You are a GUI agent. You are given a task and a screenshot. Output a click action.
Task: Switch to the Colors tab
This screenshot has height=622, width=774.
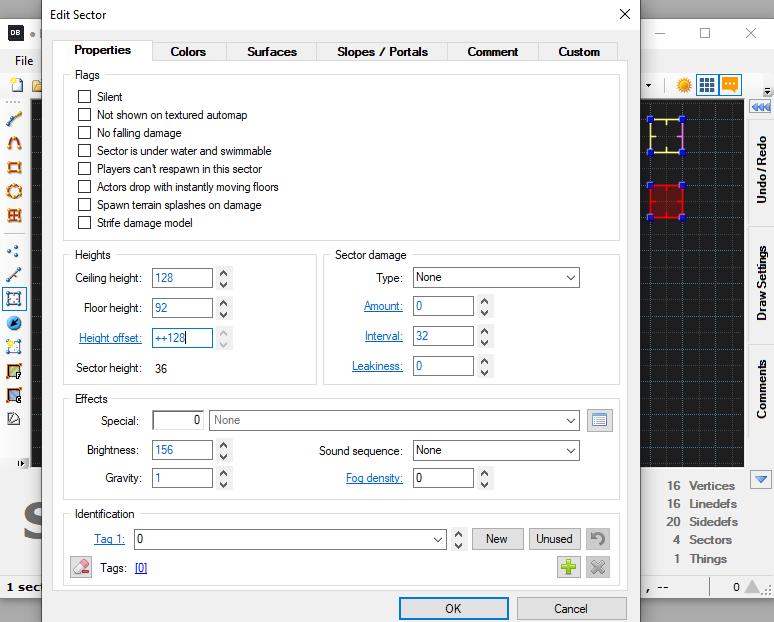(188, 52)
